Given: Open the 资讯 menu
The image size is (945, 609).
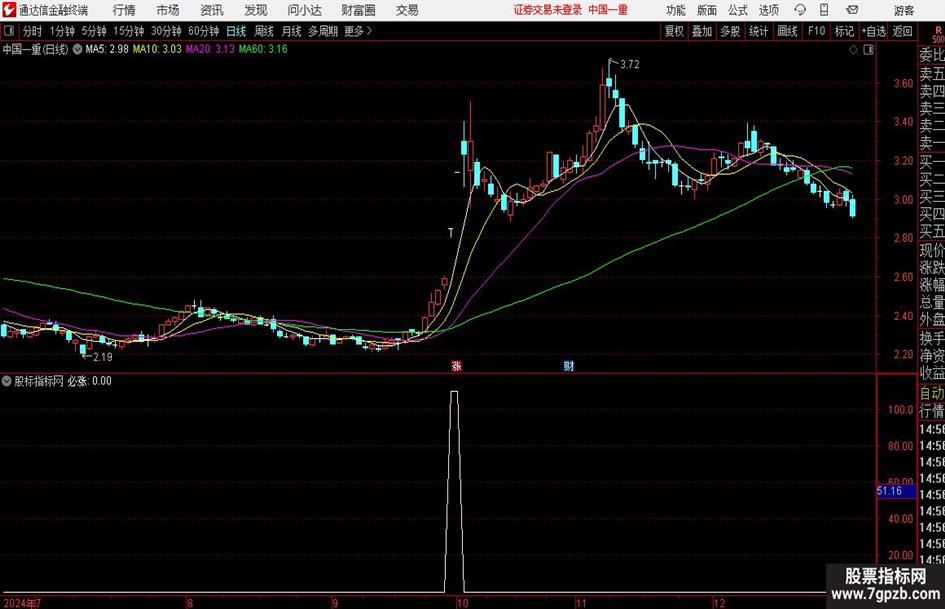Looking at the screenshot, I should tap(212, 10).
